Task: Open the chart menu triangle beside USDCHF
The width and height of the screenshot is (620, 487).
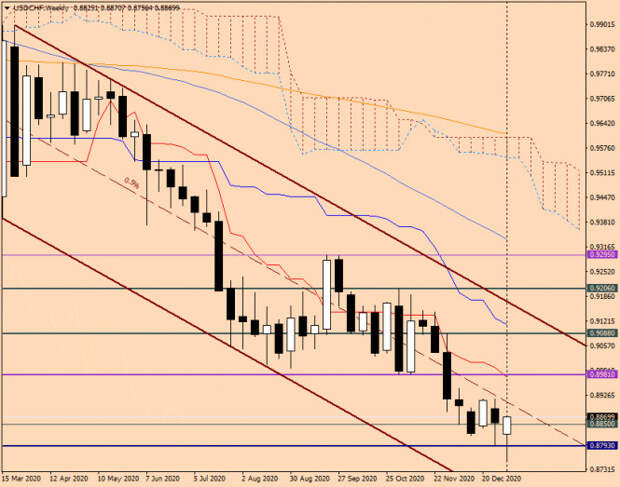Action: [7, 8]
